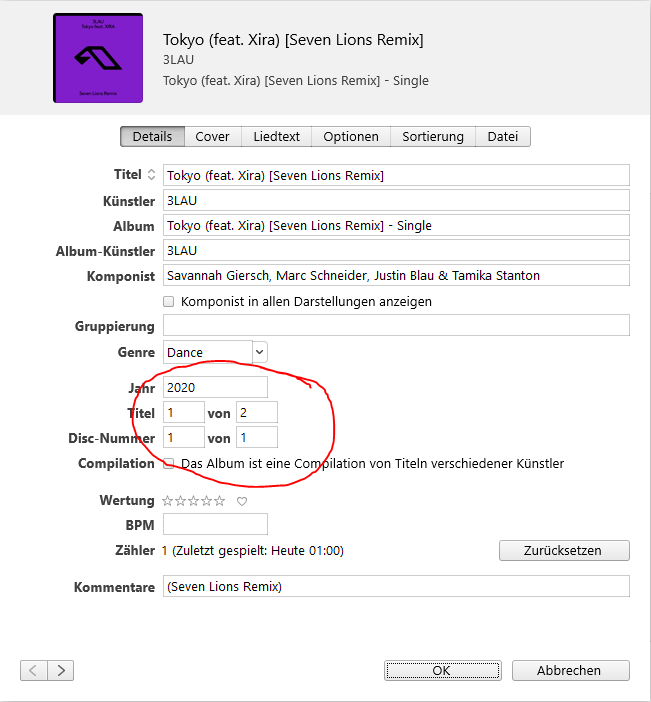651x702 pixels.
Task: Set rating to five stars
Action: [x=219, y=501]
